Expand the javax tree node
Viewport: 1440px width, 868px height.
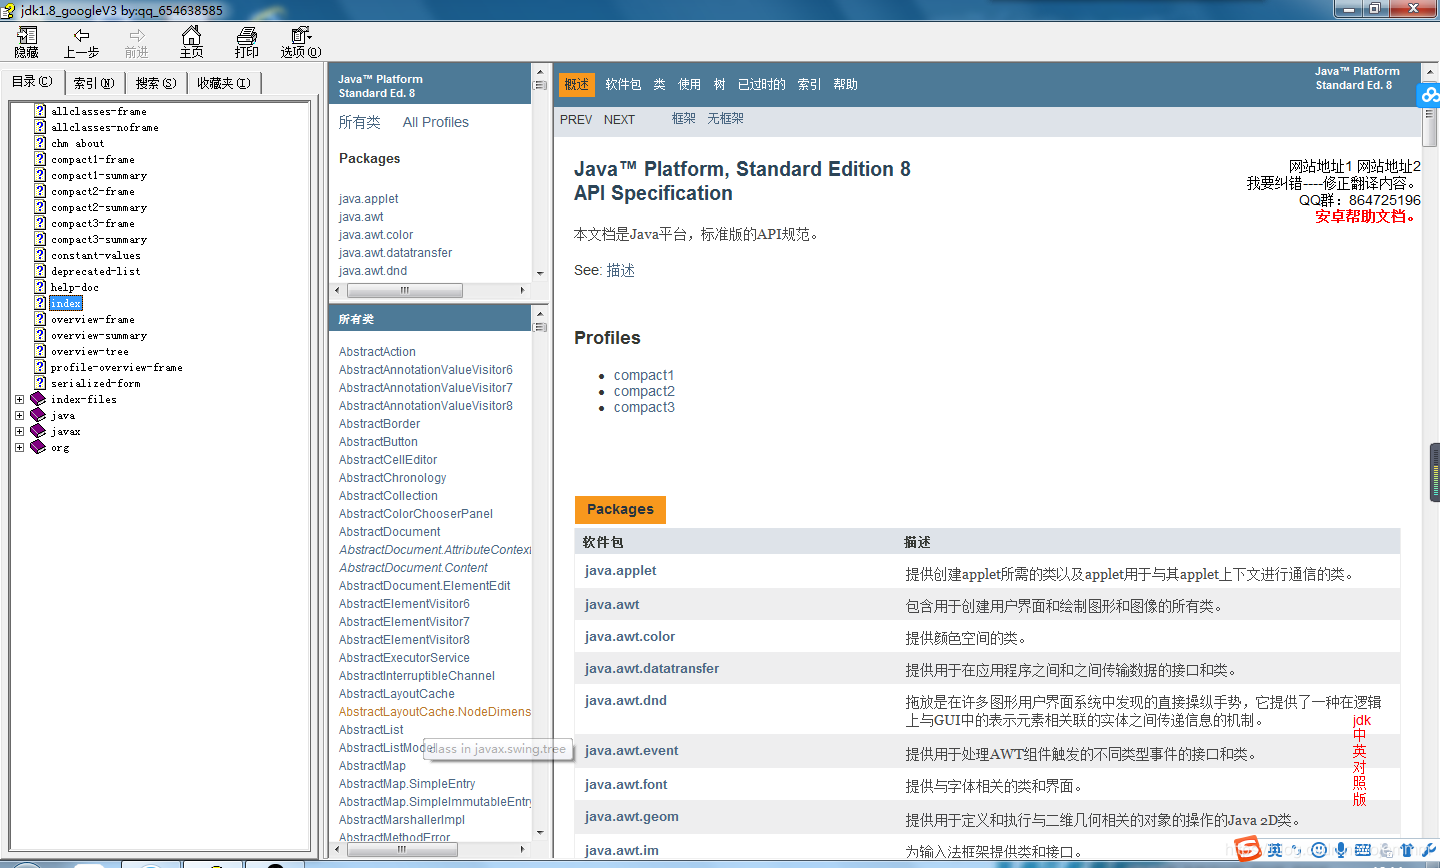point(20,431)
